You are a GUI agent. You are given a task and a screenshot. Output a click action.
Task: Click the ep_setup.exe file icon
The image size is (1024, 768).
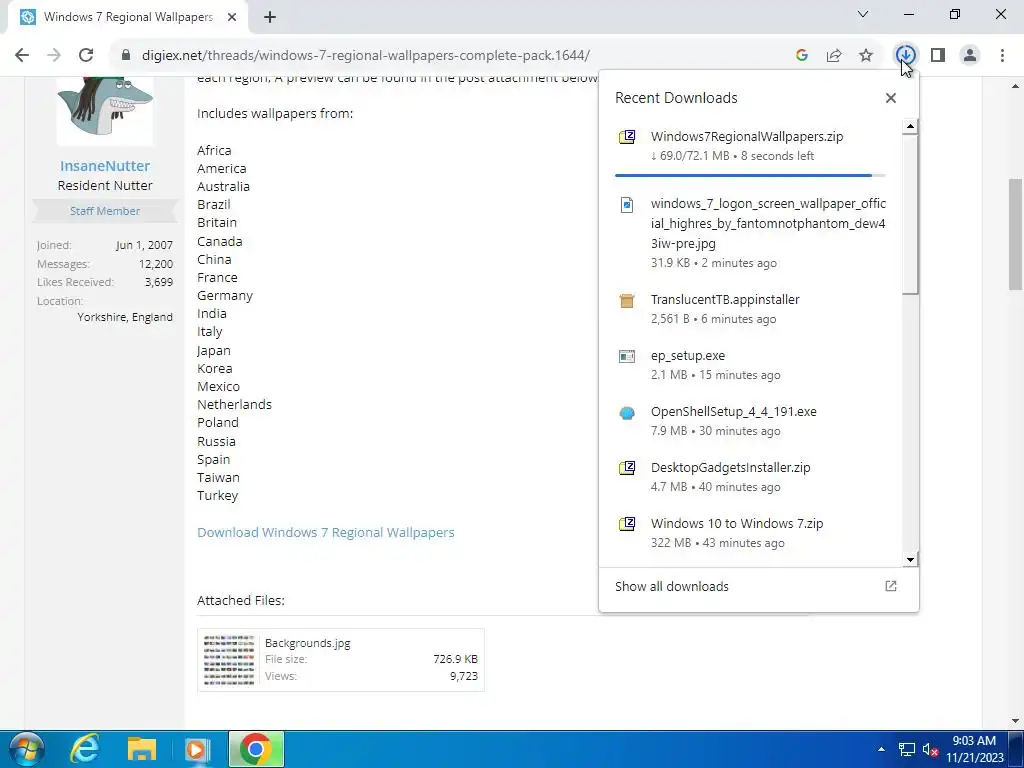[x=627, y=357]
